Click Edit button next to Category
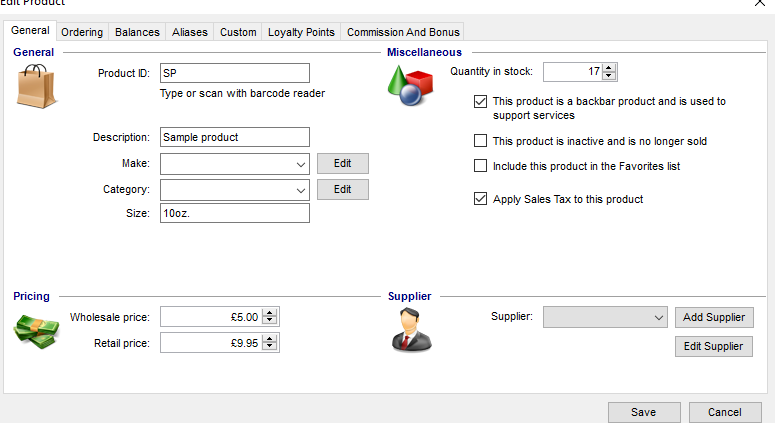This screenshot has height=423, width=775. (343, 190)
